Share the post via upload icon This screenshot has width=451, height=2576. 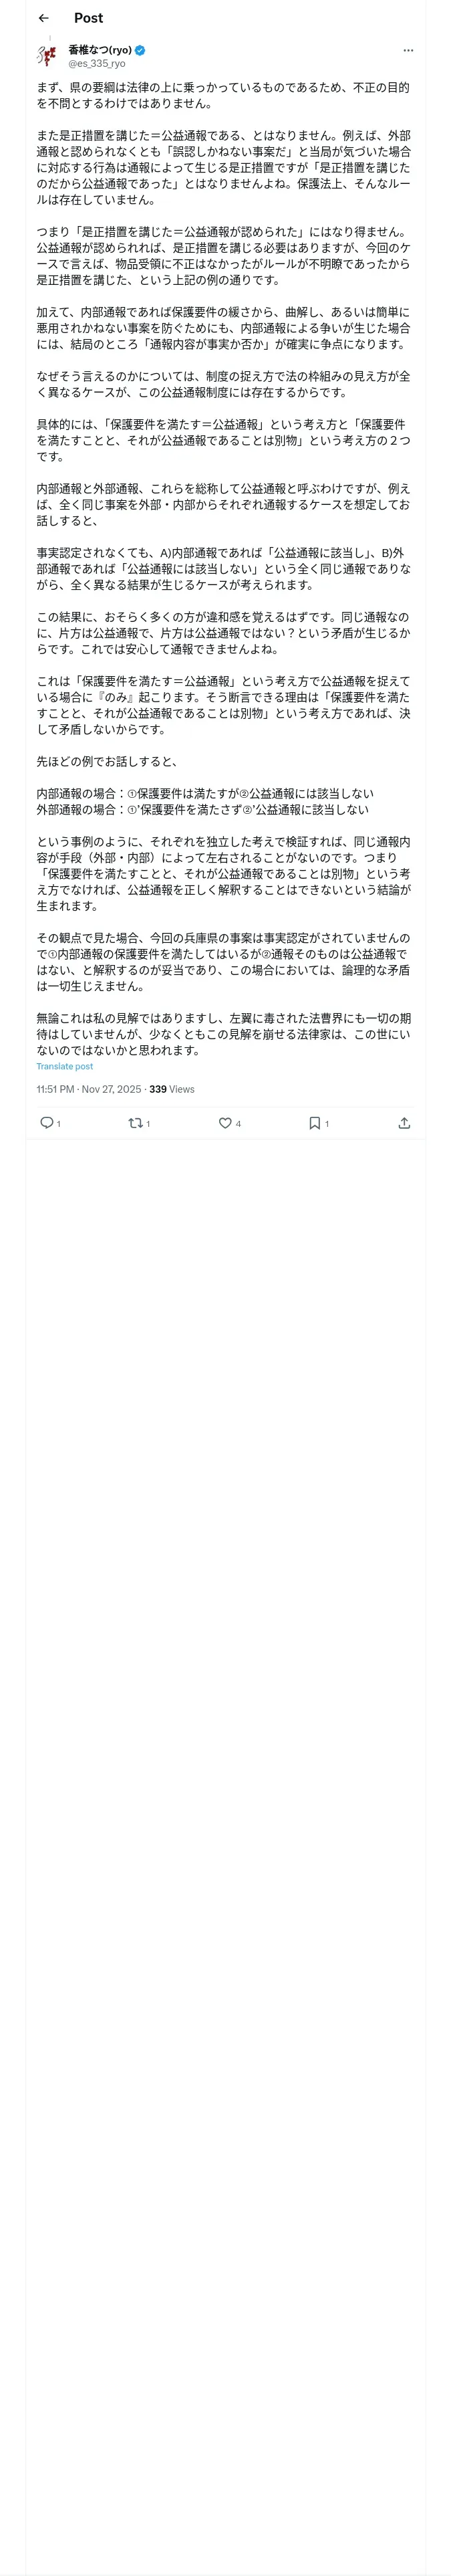click(404, 1123)
